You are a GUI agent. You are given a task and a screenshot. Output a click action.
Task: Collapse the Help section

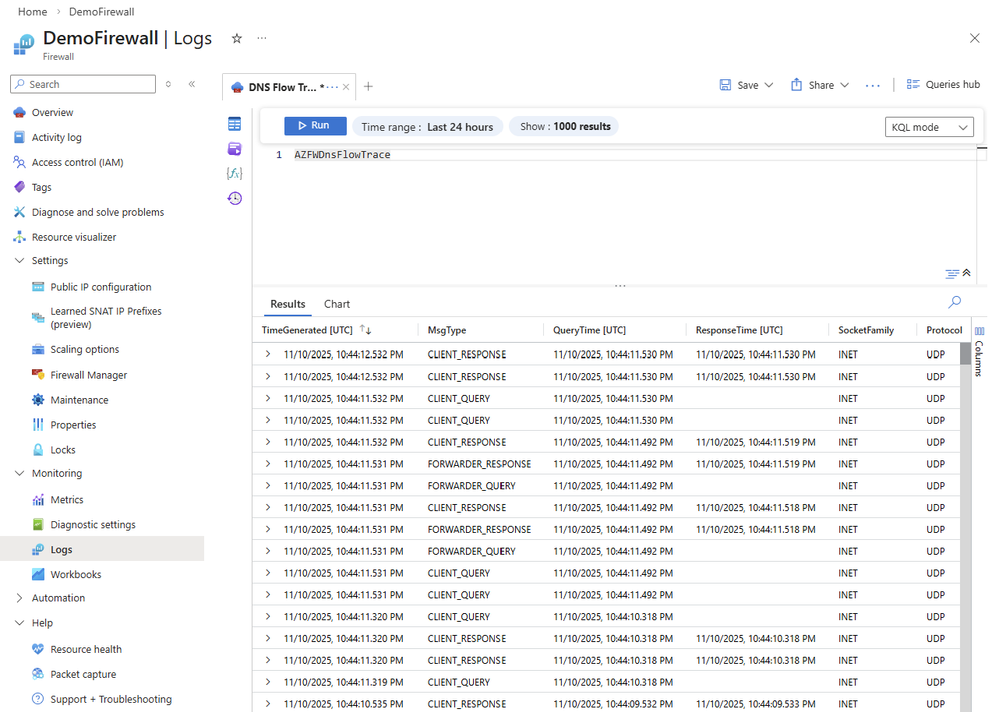19,623
